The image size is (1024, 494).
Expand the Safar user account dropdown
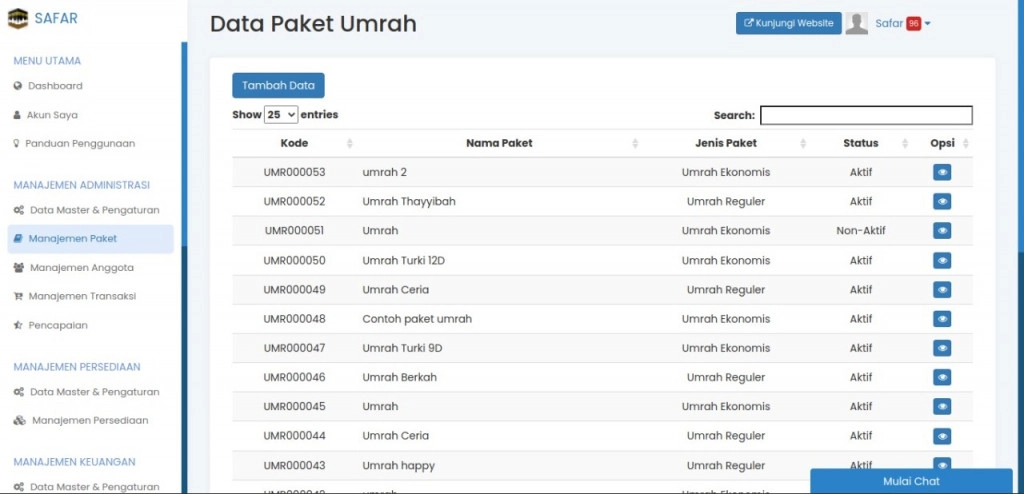(x=902, y=24)
